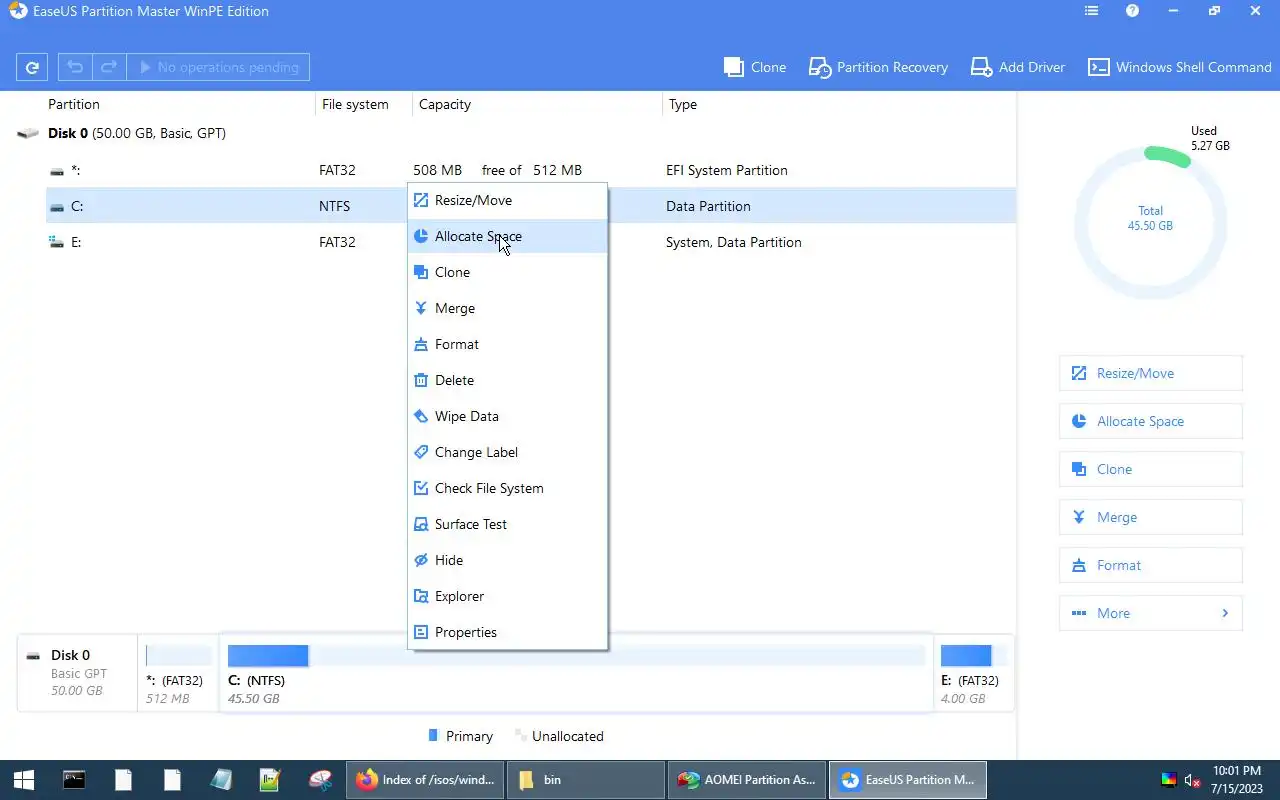Choose Allocate Space from context menu

point(507,236)
